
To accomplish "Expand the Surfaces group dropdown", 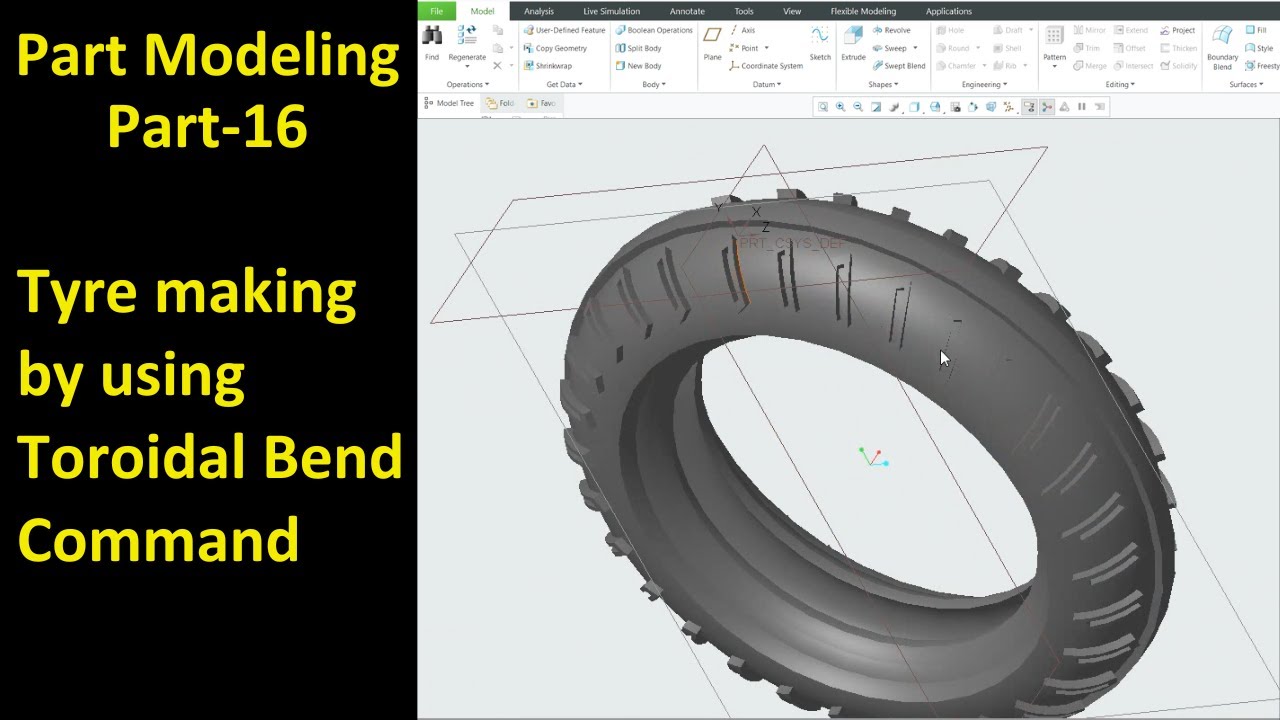I will pos(1247,85).
